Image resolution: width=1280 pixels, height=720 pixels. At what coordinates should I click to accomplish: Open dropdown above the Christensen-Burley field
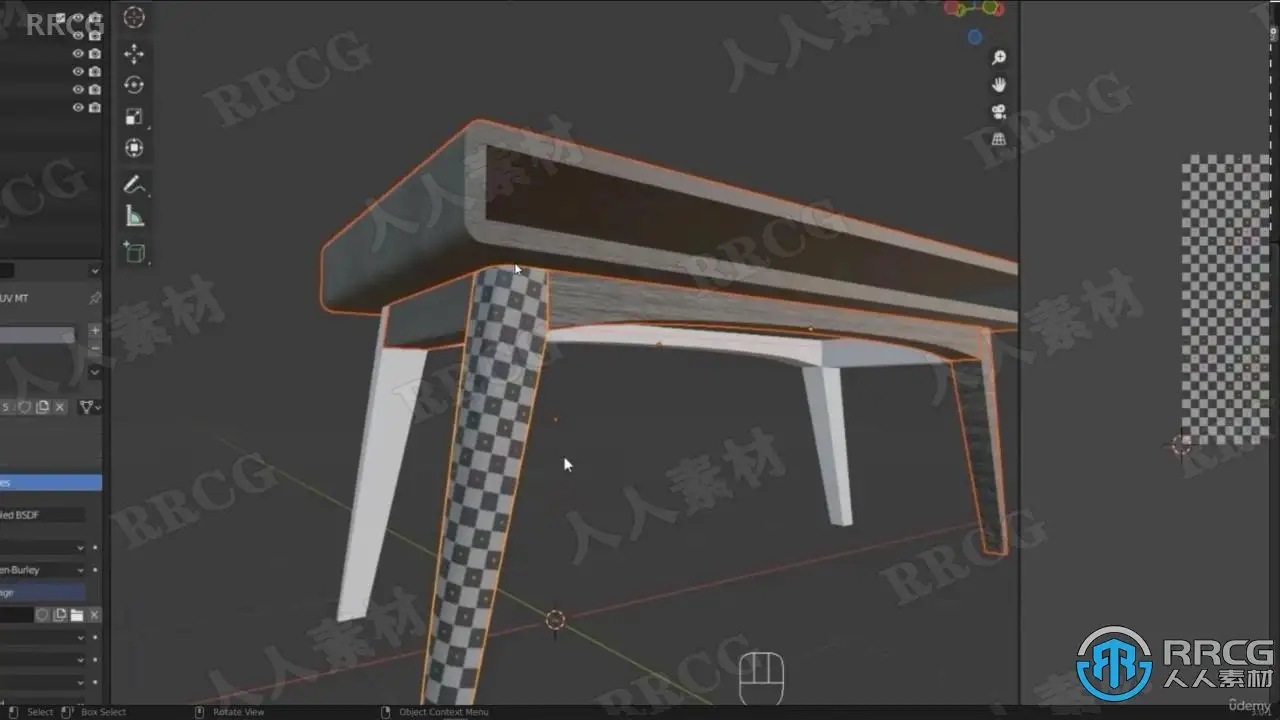click(43, 548)
